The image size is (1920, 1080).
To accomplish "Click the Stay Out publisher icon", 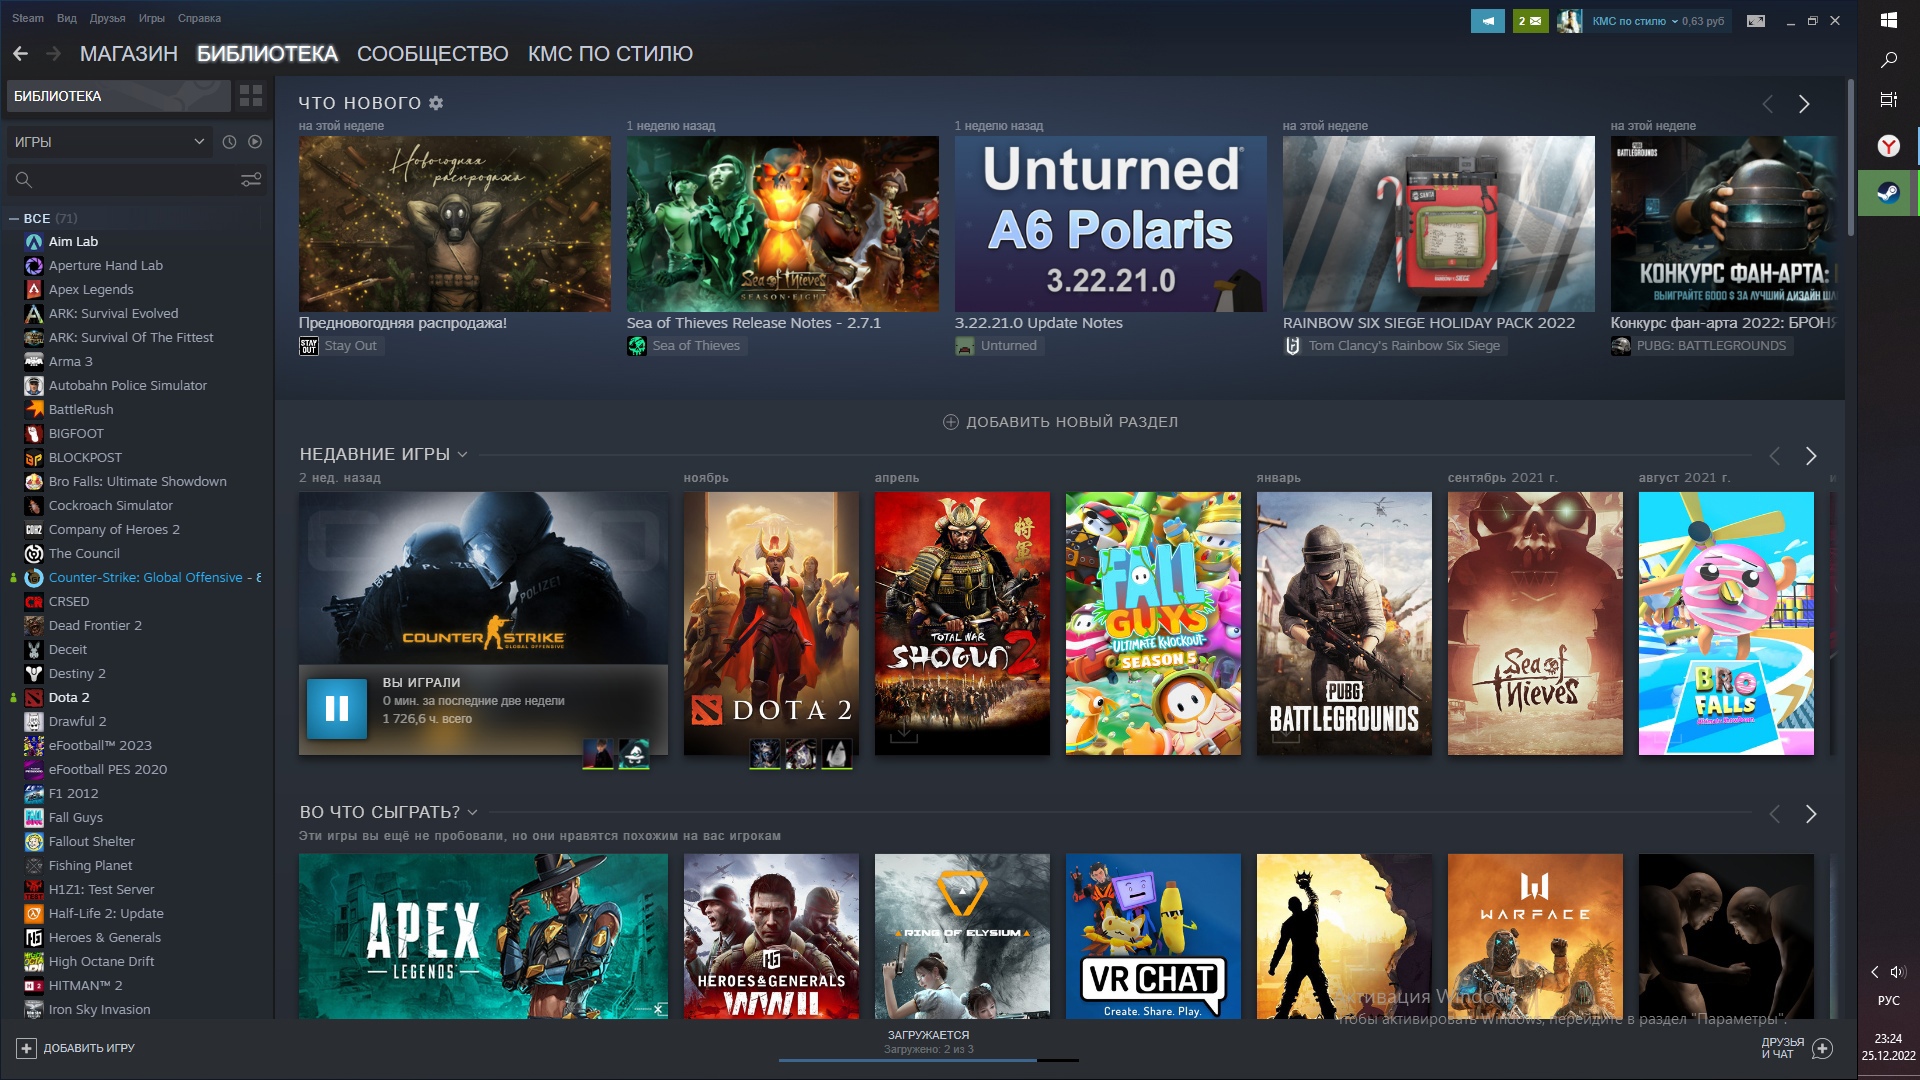I will pos(309,346).
